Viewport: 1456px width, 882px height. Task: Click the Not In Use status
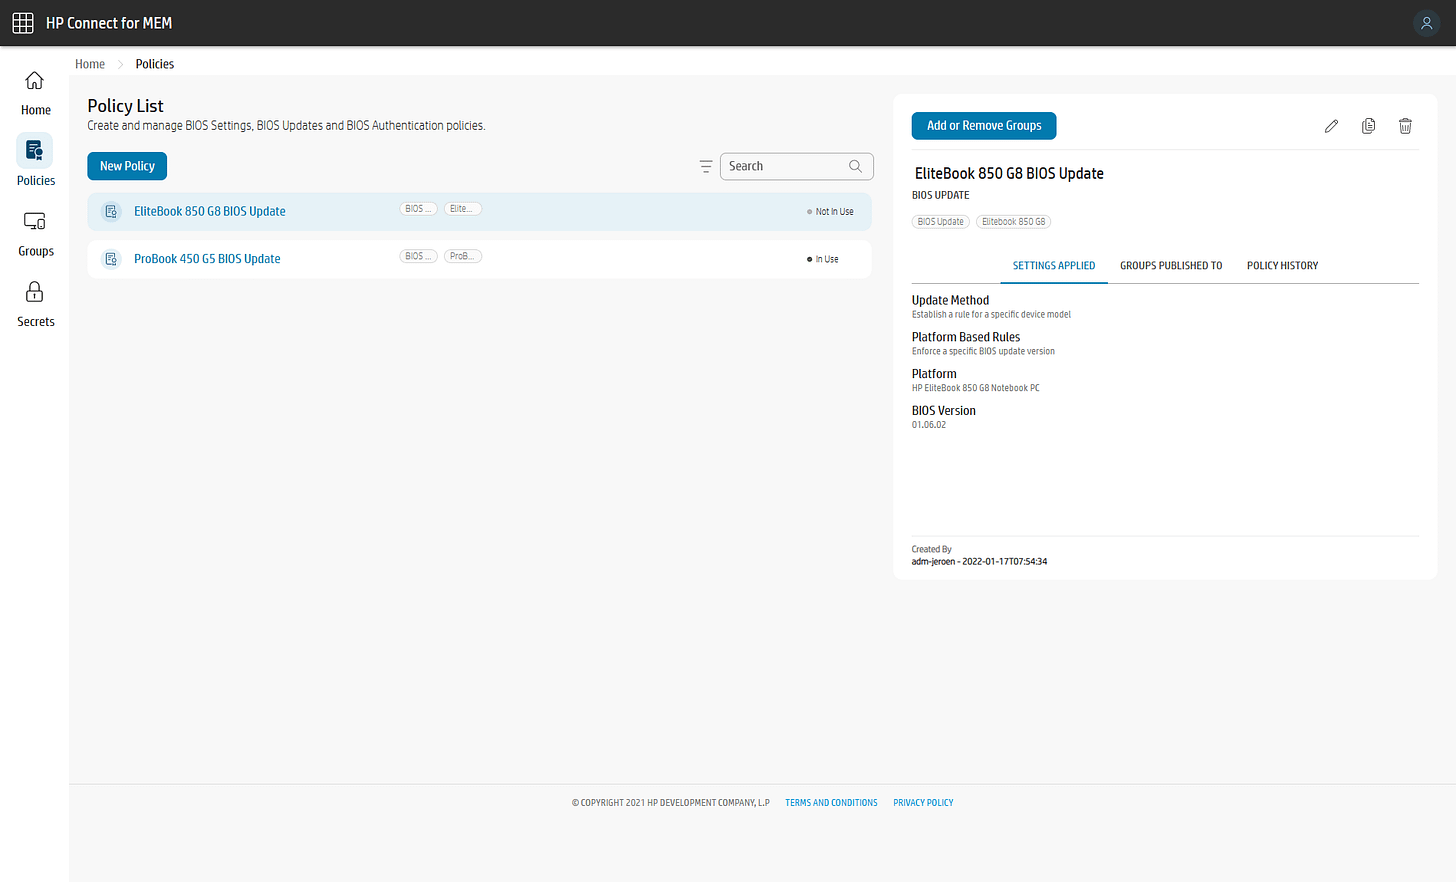pos(830,212)
